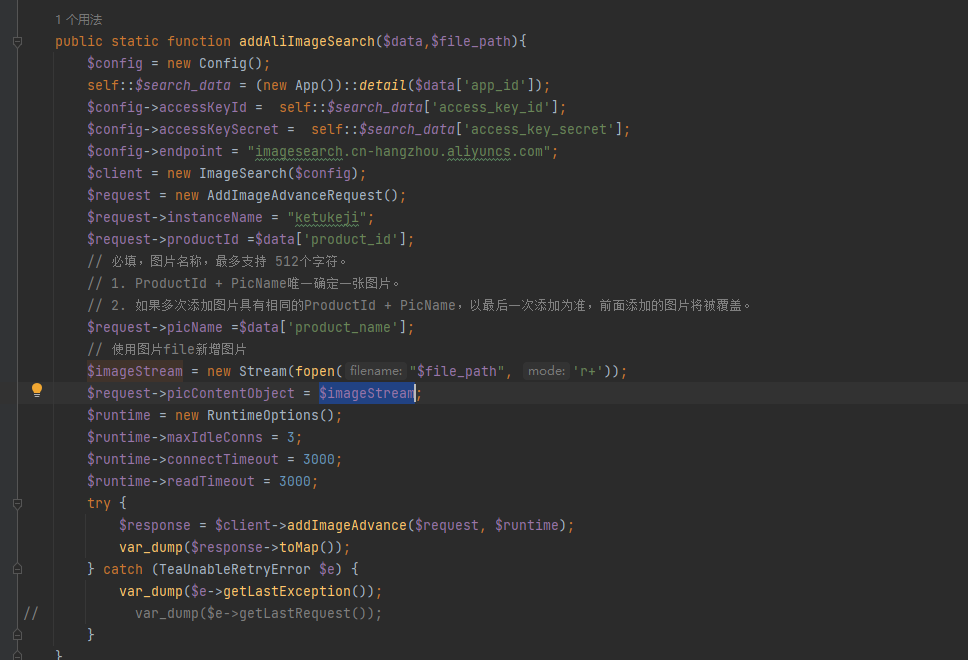The height and width of the screenshot is (660, 968).
Task: Click the picName property
Action: (194, 327)
